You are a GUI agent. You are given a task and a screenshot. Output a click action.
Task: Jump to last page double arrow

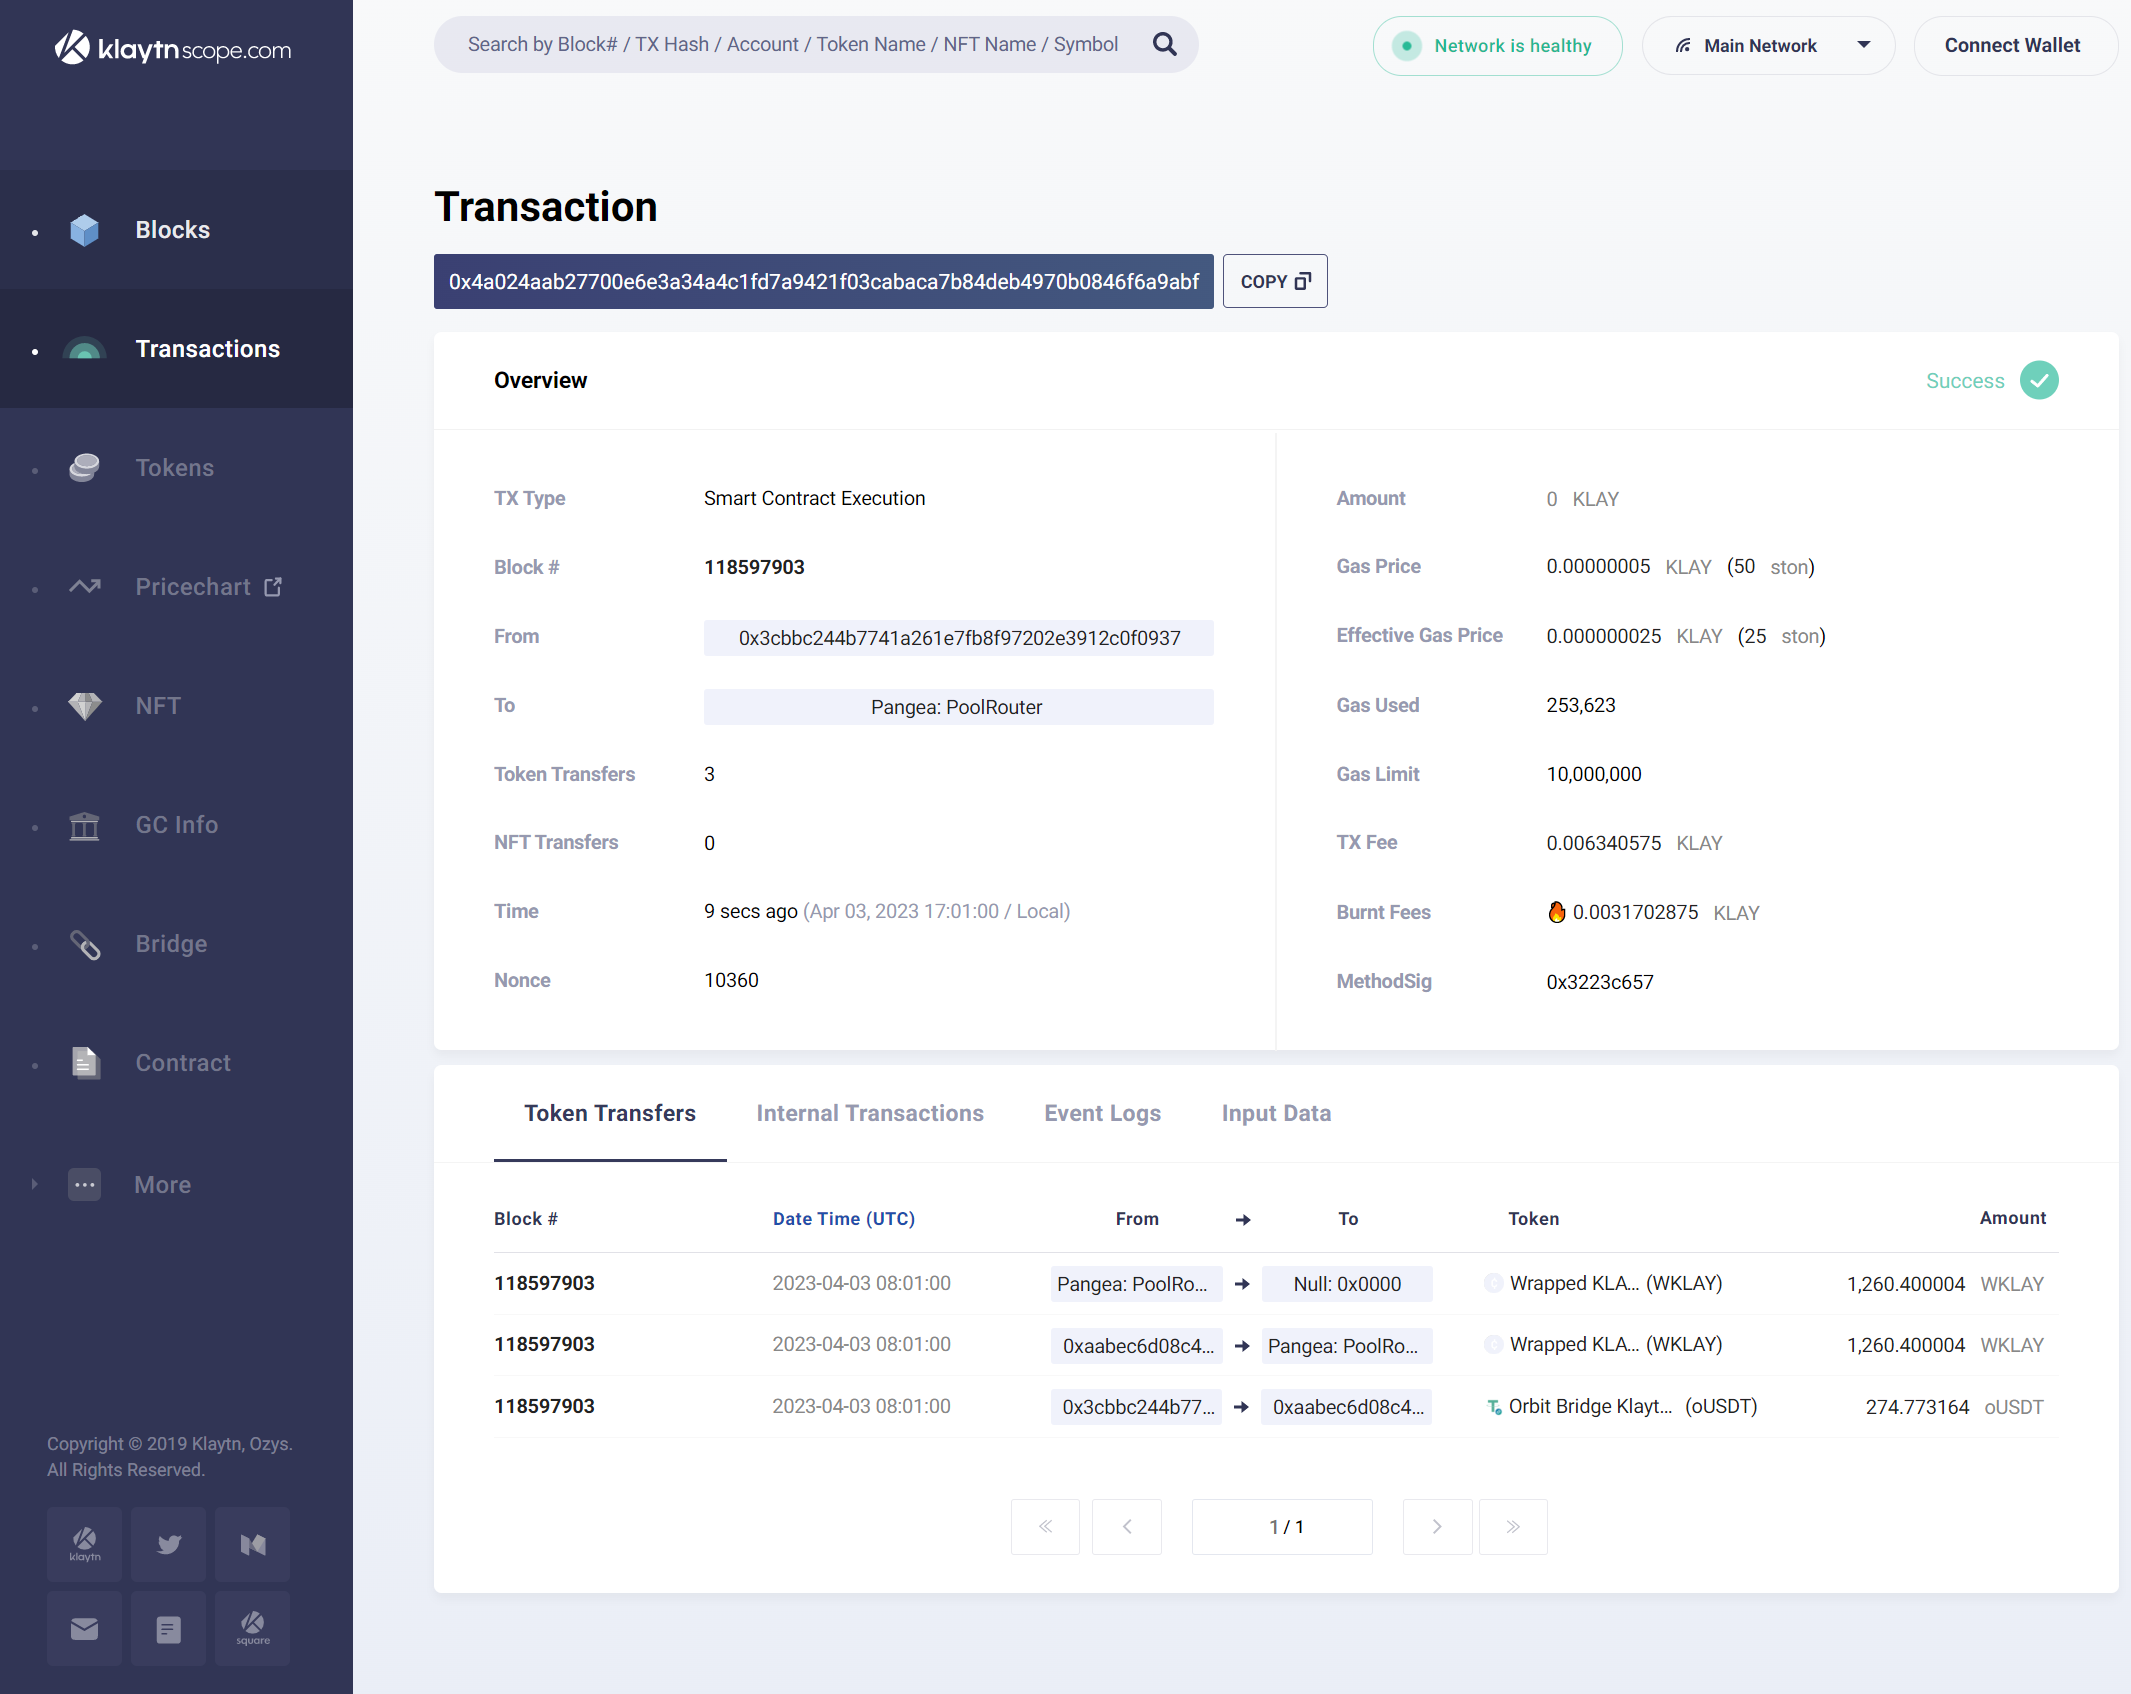coord(1513,1527)
